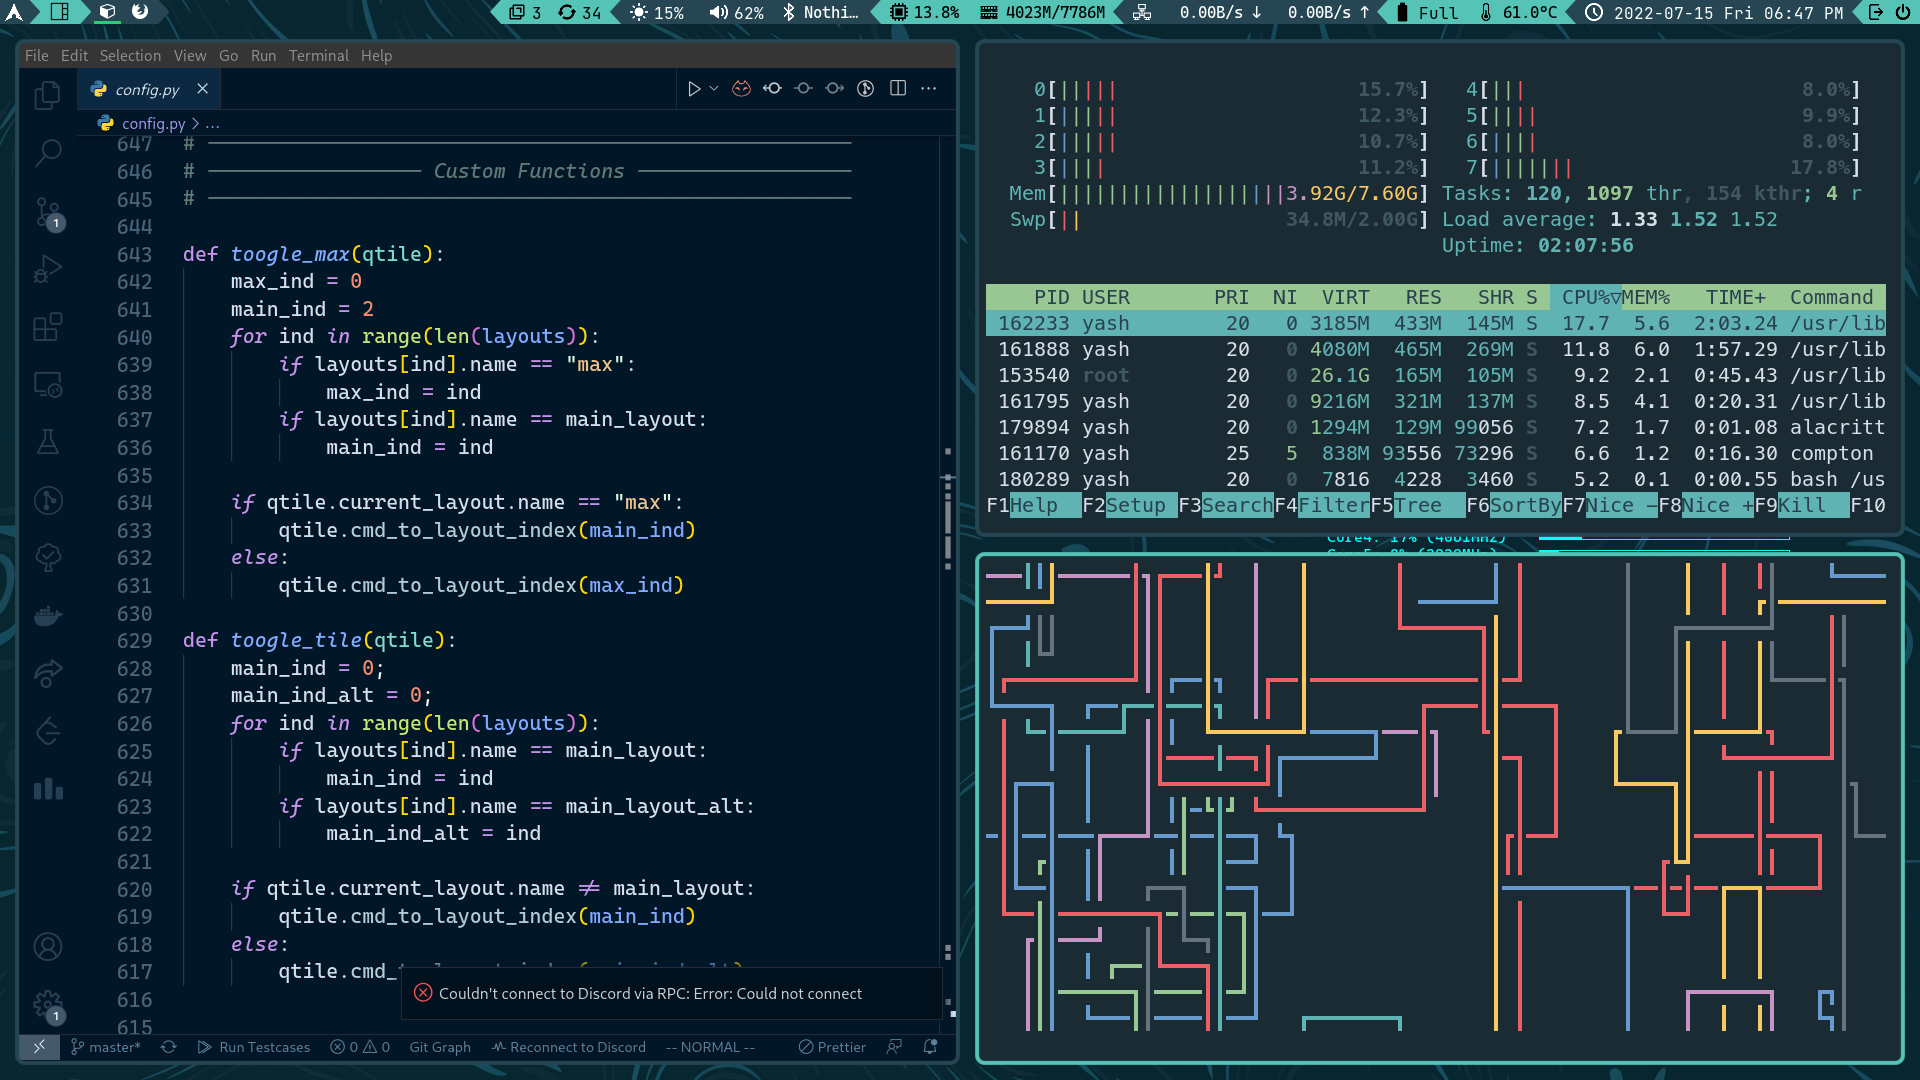Viewport: 1920px width, 1080px height.
Task: Open the Testing flask icon view
Action: pyautogui.click(x=47, y=441)
